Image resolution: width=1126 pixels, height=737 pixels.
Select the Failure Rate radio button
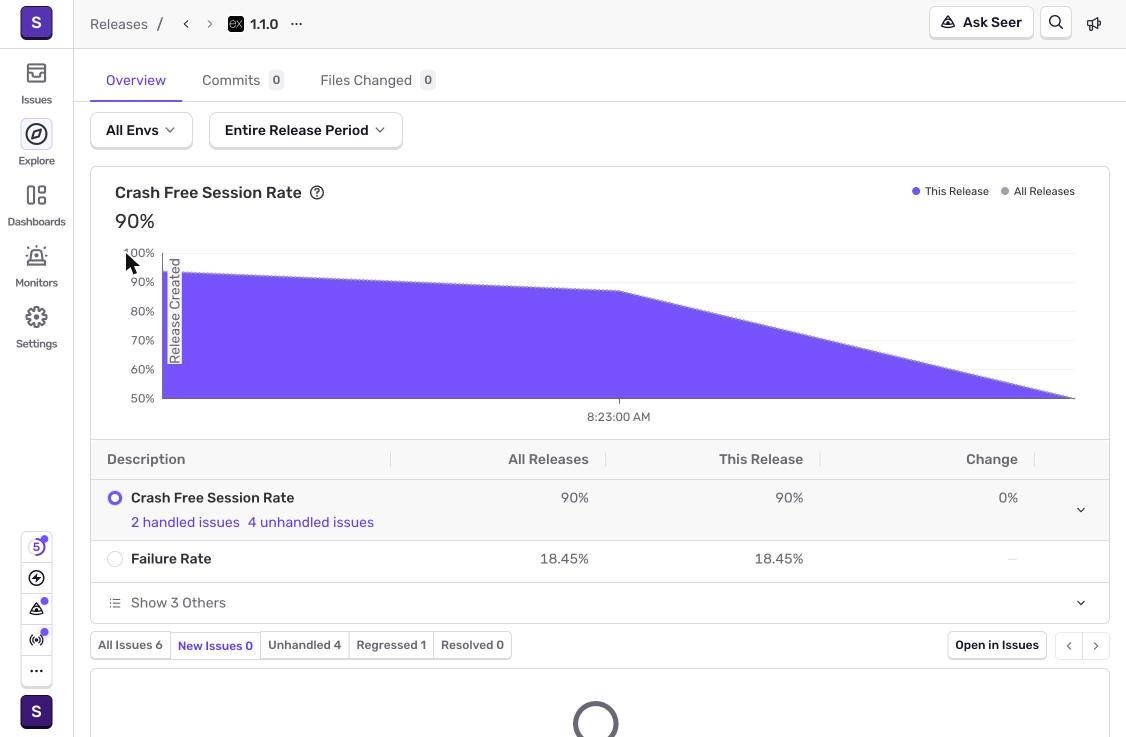(115, 559)
